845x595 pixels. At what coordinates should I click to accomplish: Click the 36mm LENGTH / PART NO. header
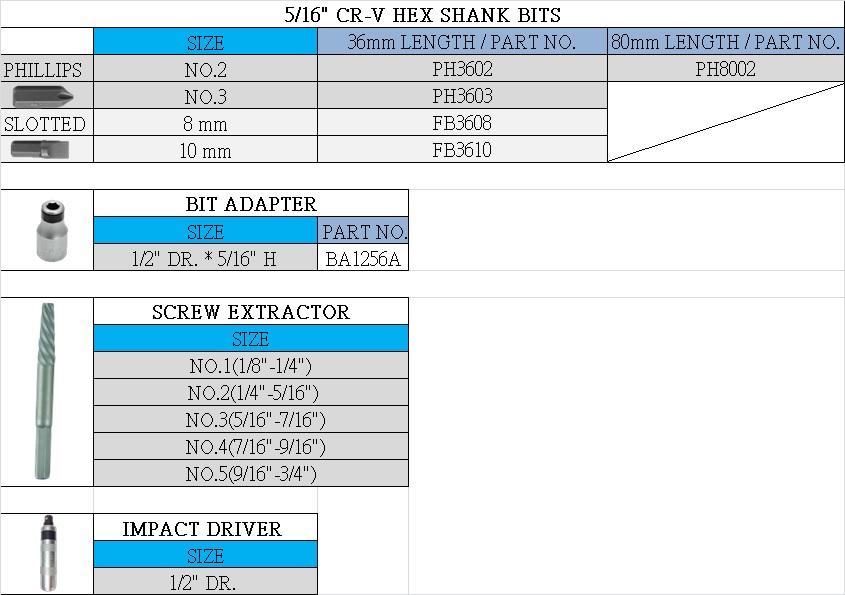[x=462, y=42]
